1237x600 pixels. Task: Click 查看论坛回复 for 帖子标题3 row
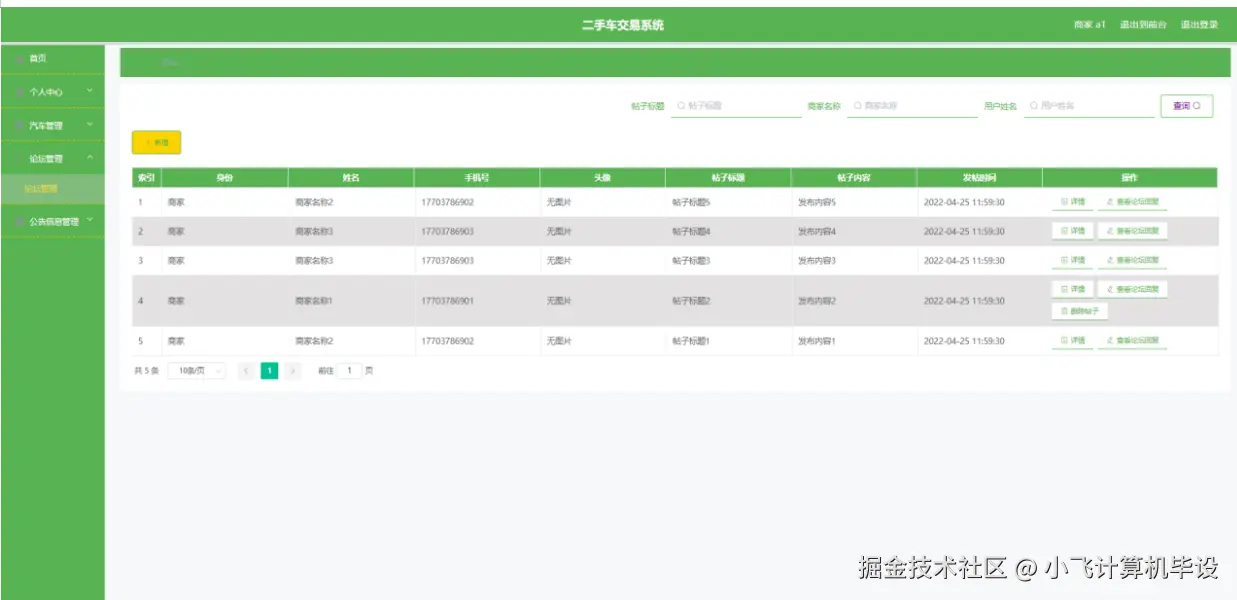click(1132, 260)
